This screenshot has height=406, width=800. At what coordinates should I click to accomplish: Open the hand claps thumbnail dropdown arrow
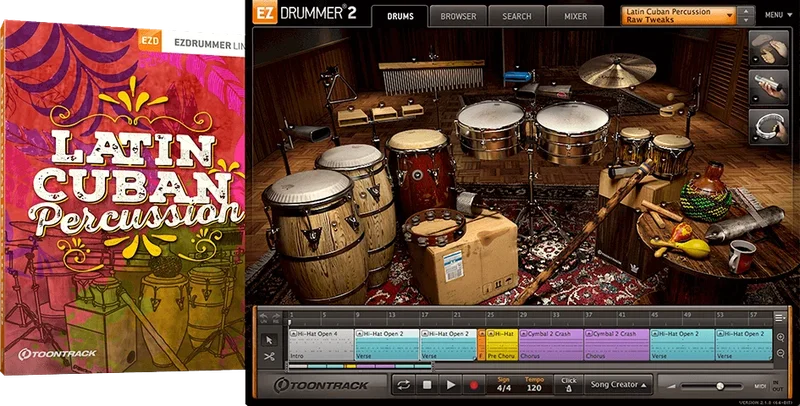[x=754, y=59]
